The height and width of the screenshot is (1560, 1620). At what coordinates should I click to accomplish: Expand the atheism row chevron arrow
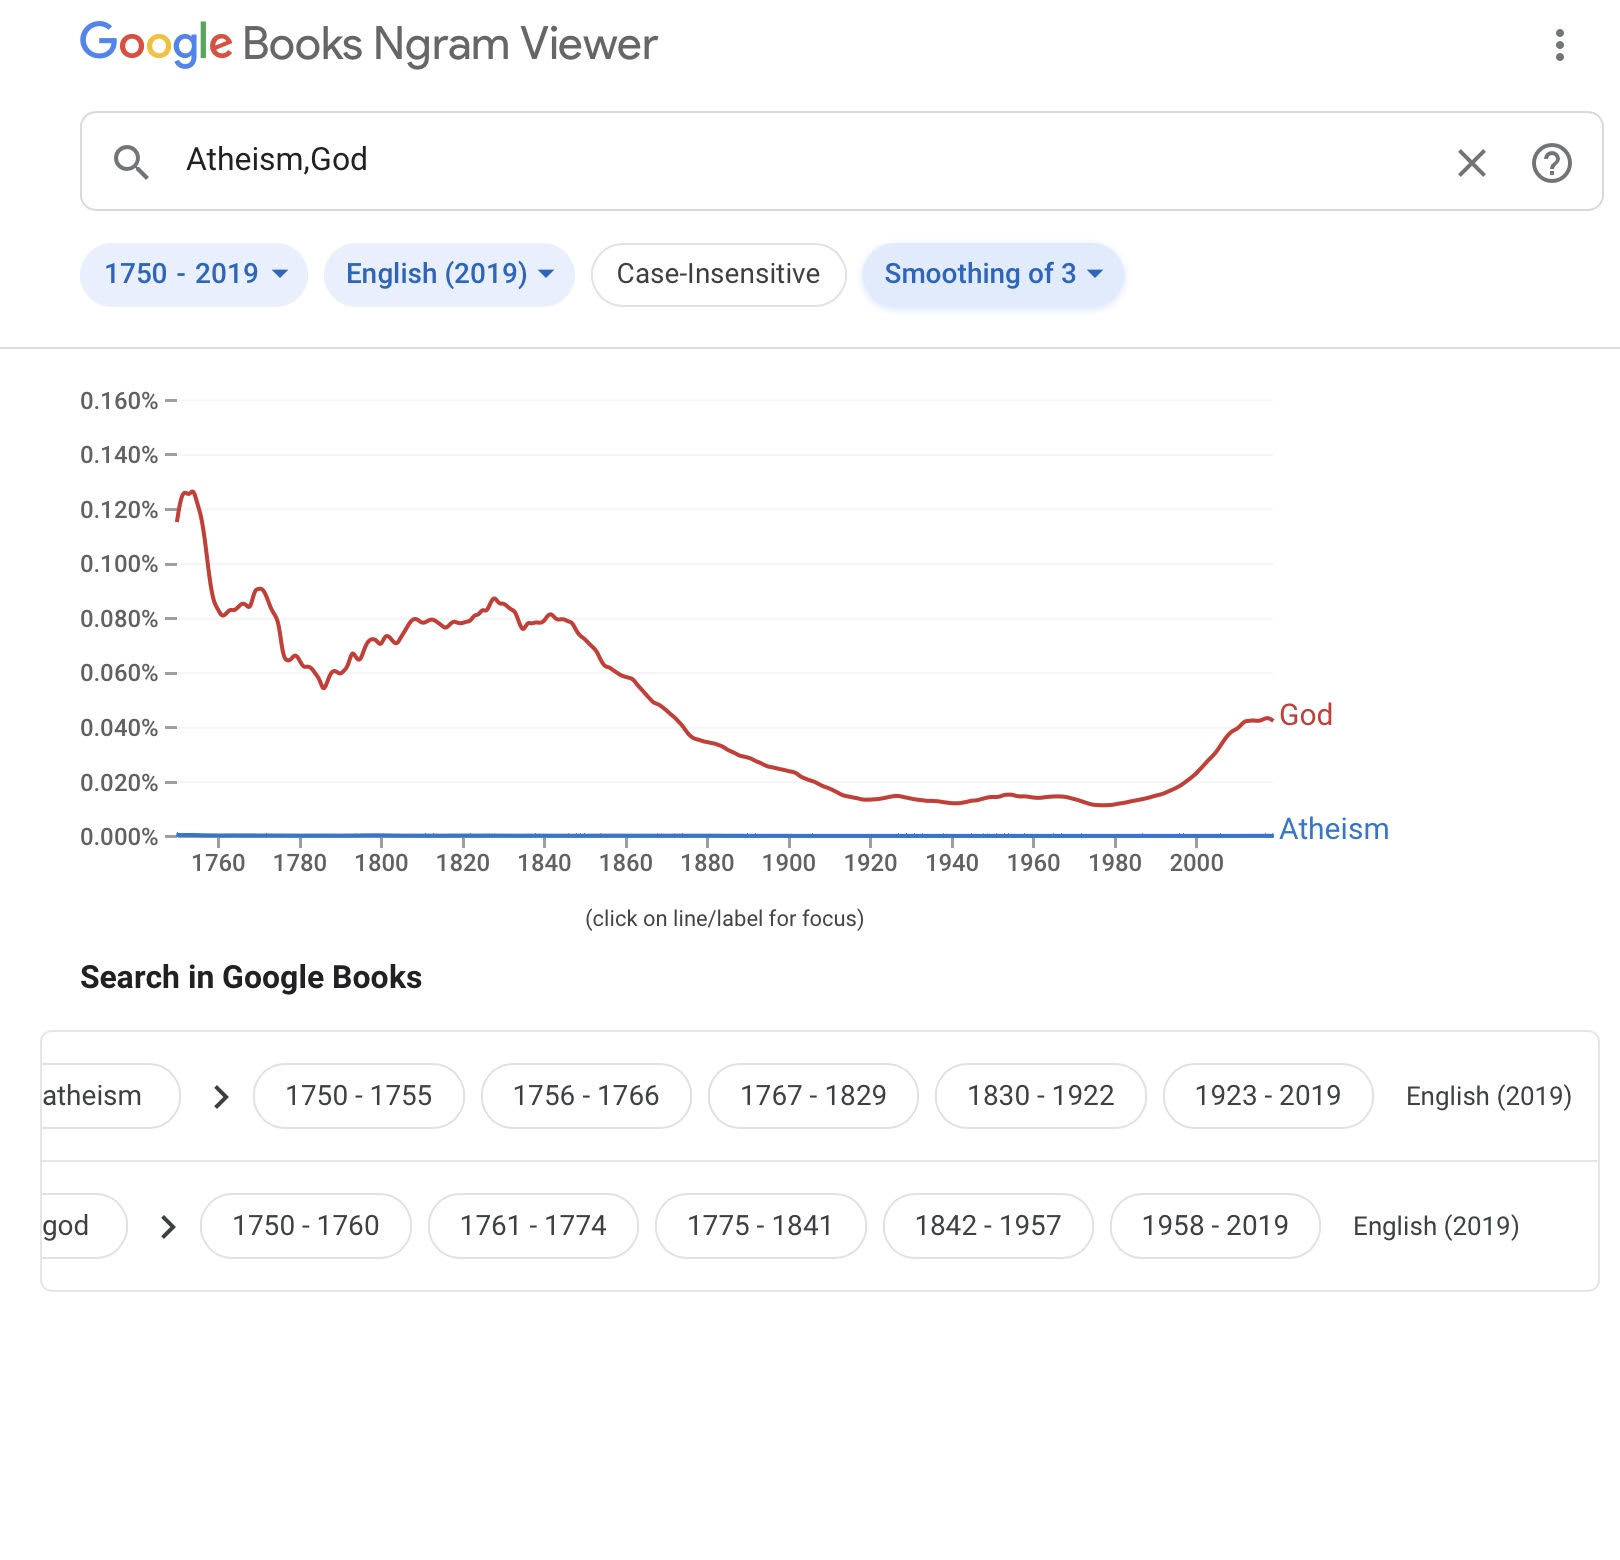click(x=221, y=1097)
